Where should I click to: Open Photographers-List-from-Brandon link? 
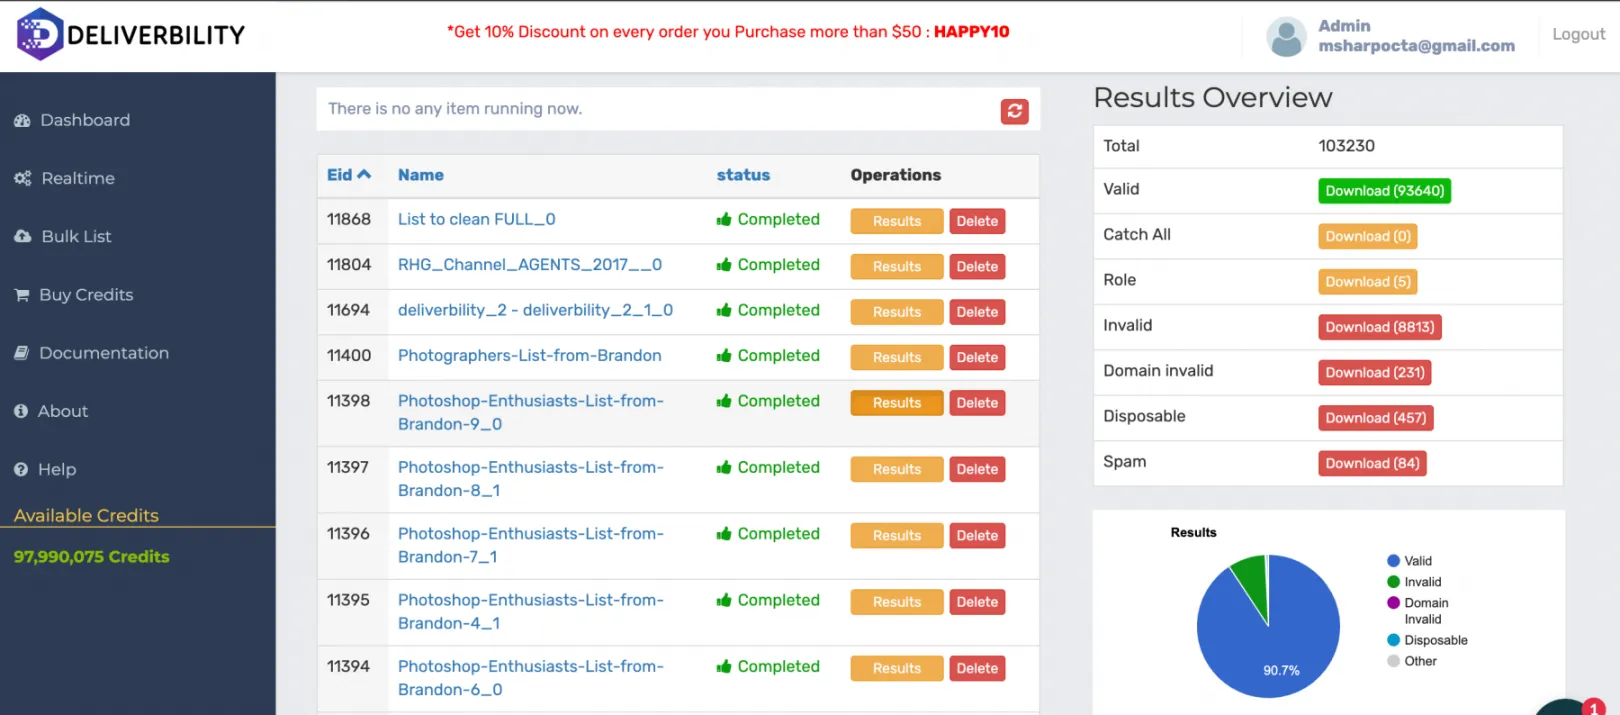(x=529, y=355)
